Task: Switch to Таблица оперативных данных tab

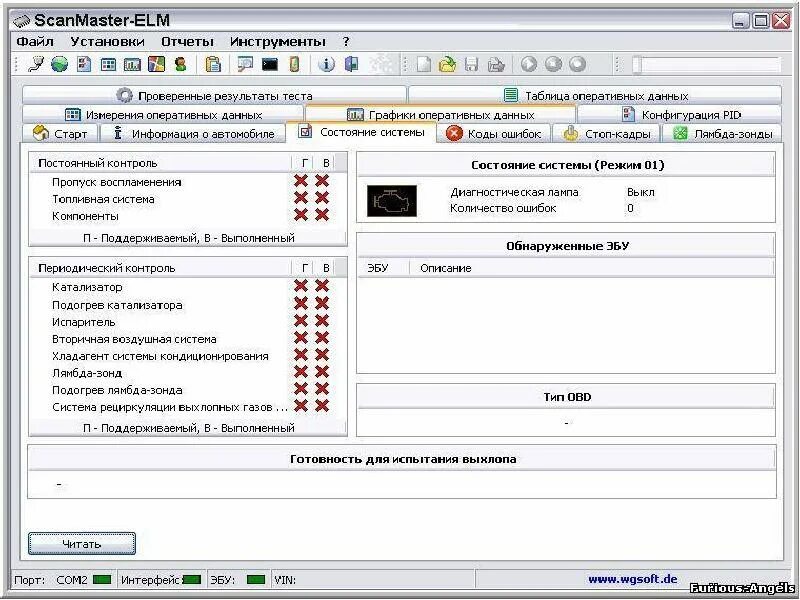Action: [x=595, y=95]
